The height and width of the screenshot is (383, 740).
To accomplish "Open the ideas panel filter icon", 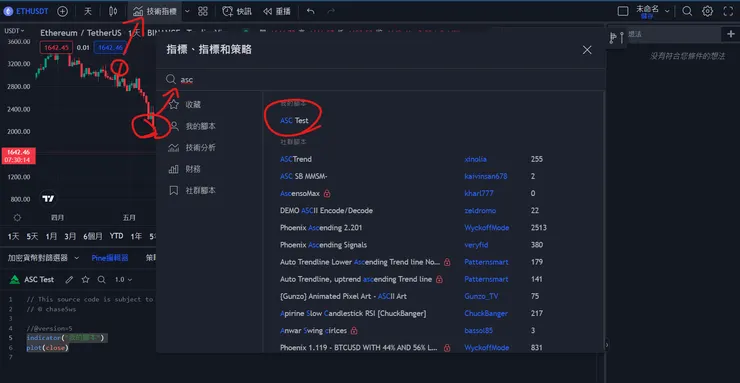I will coord(617,37).
